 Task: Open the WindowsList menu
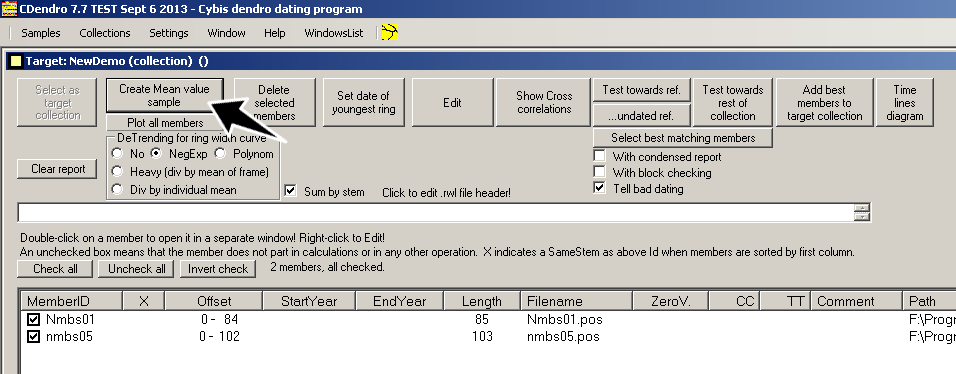click(334, 33)
